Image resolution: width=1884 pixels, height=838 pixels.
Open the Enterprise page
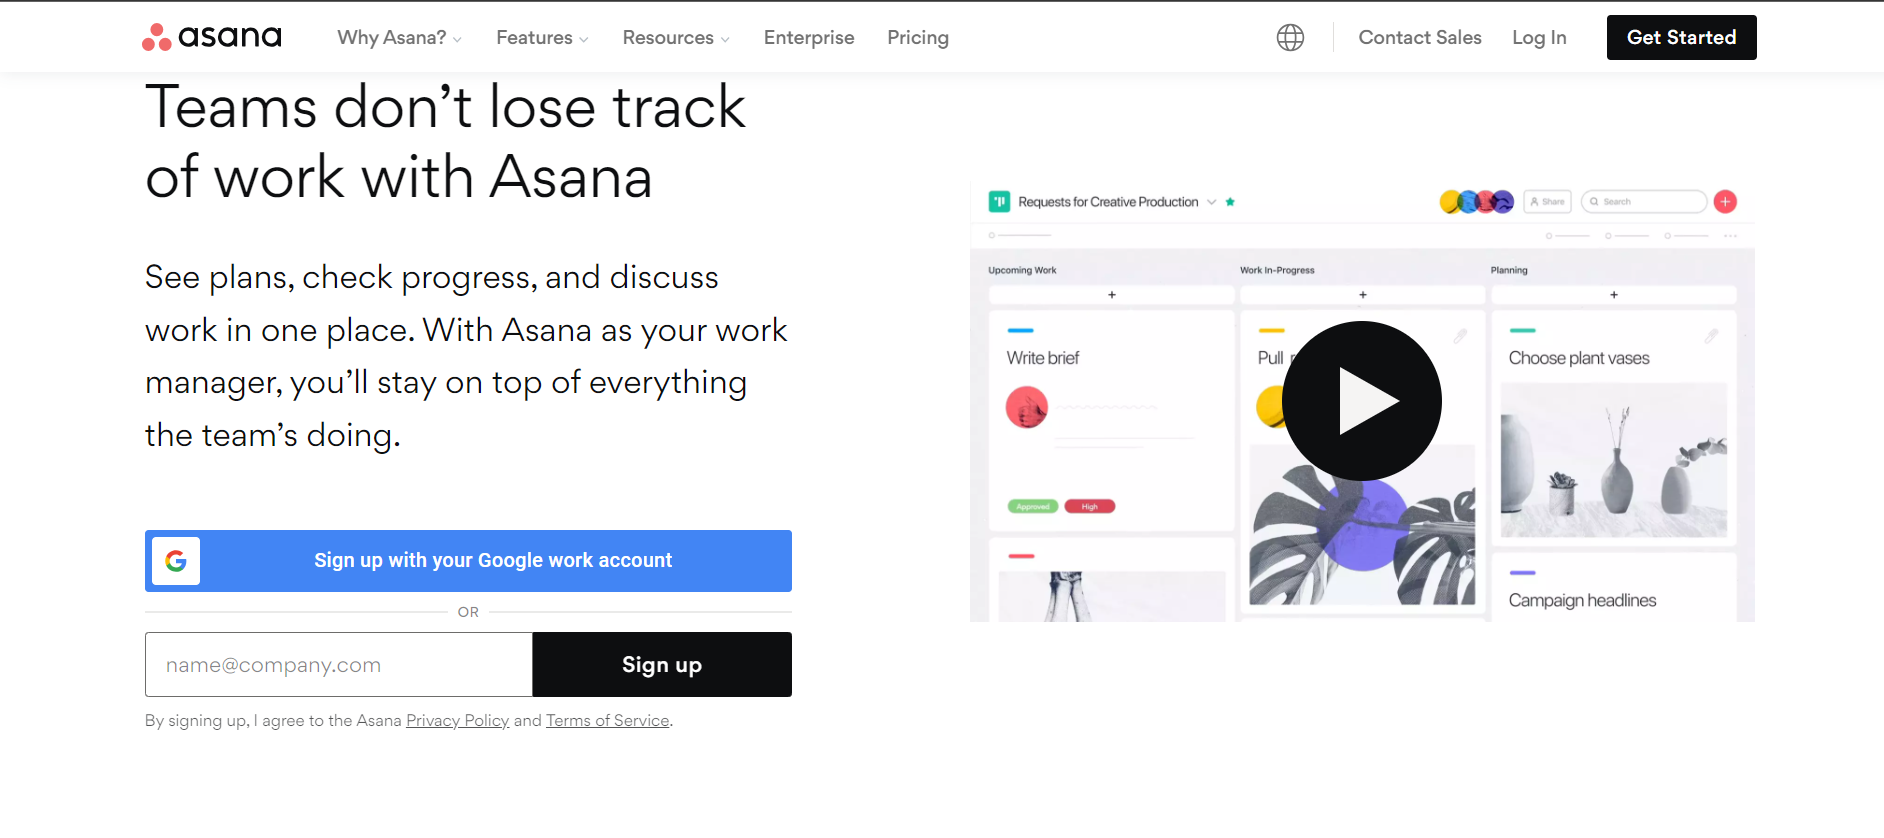[x=809, y=38]
